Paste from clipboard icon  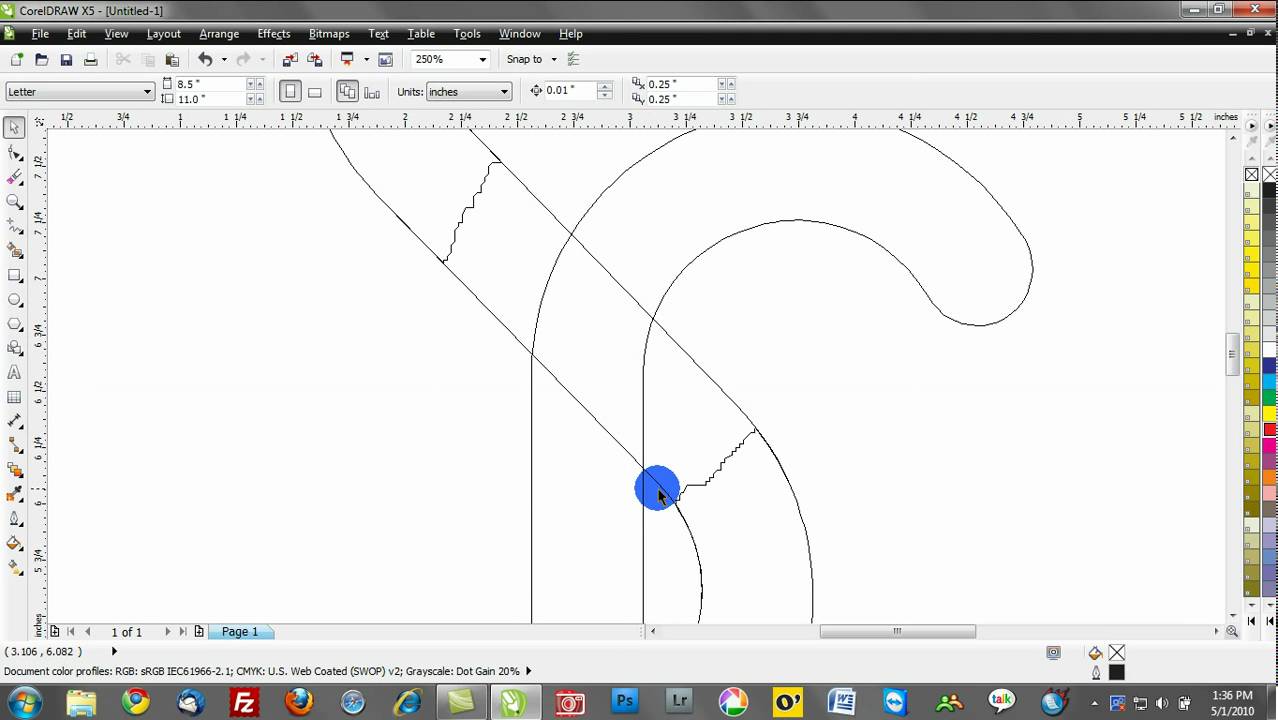coord(172,60)
